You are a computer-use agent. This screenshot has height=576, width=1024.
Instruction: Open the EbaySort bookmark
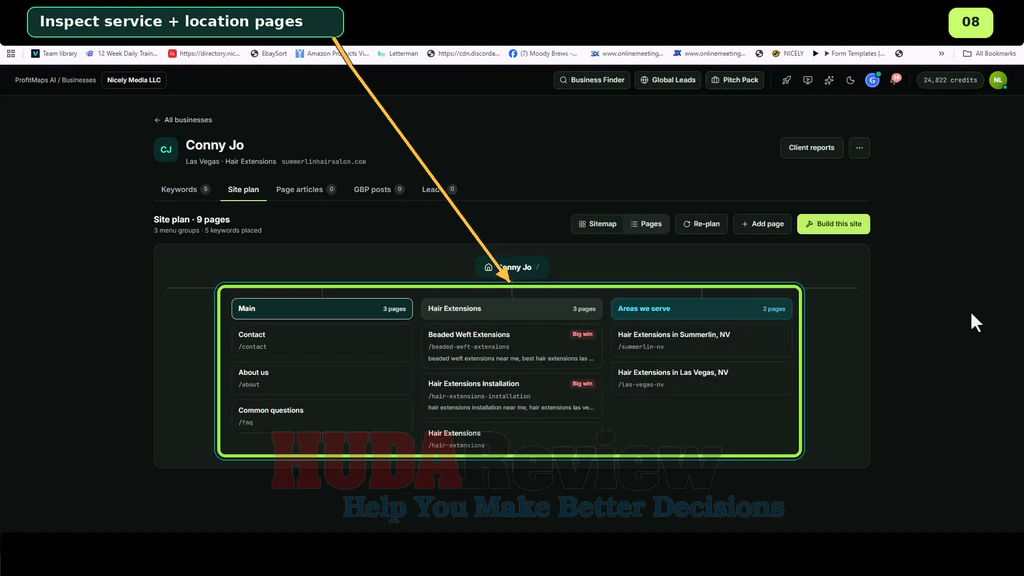268,54
